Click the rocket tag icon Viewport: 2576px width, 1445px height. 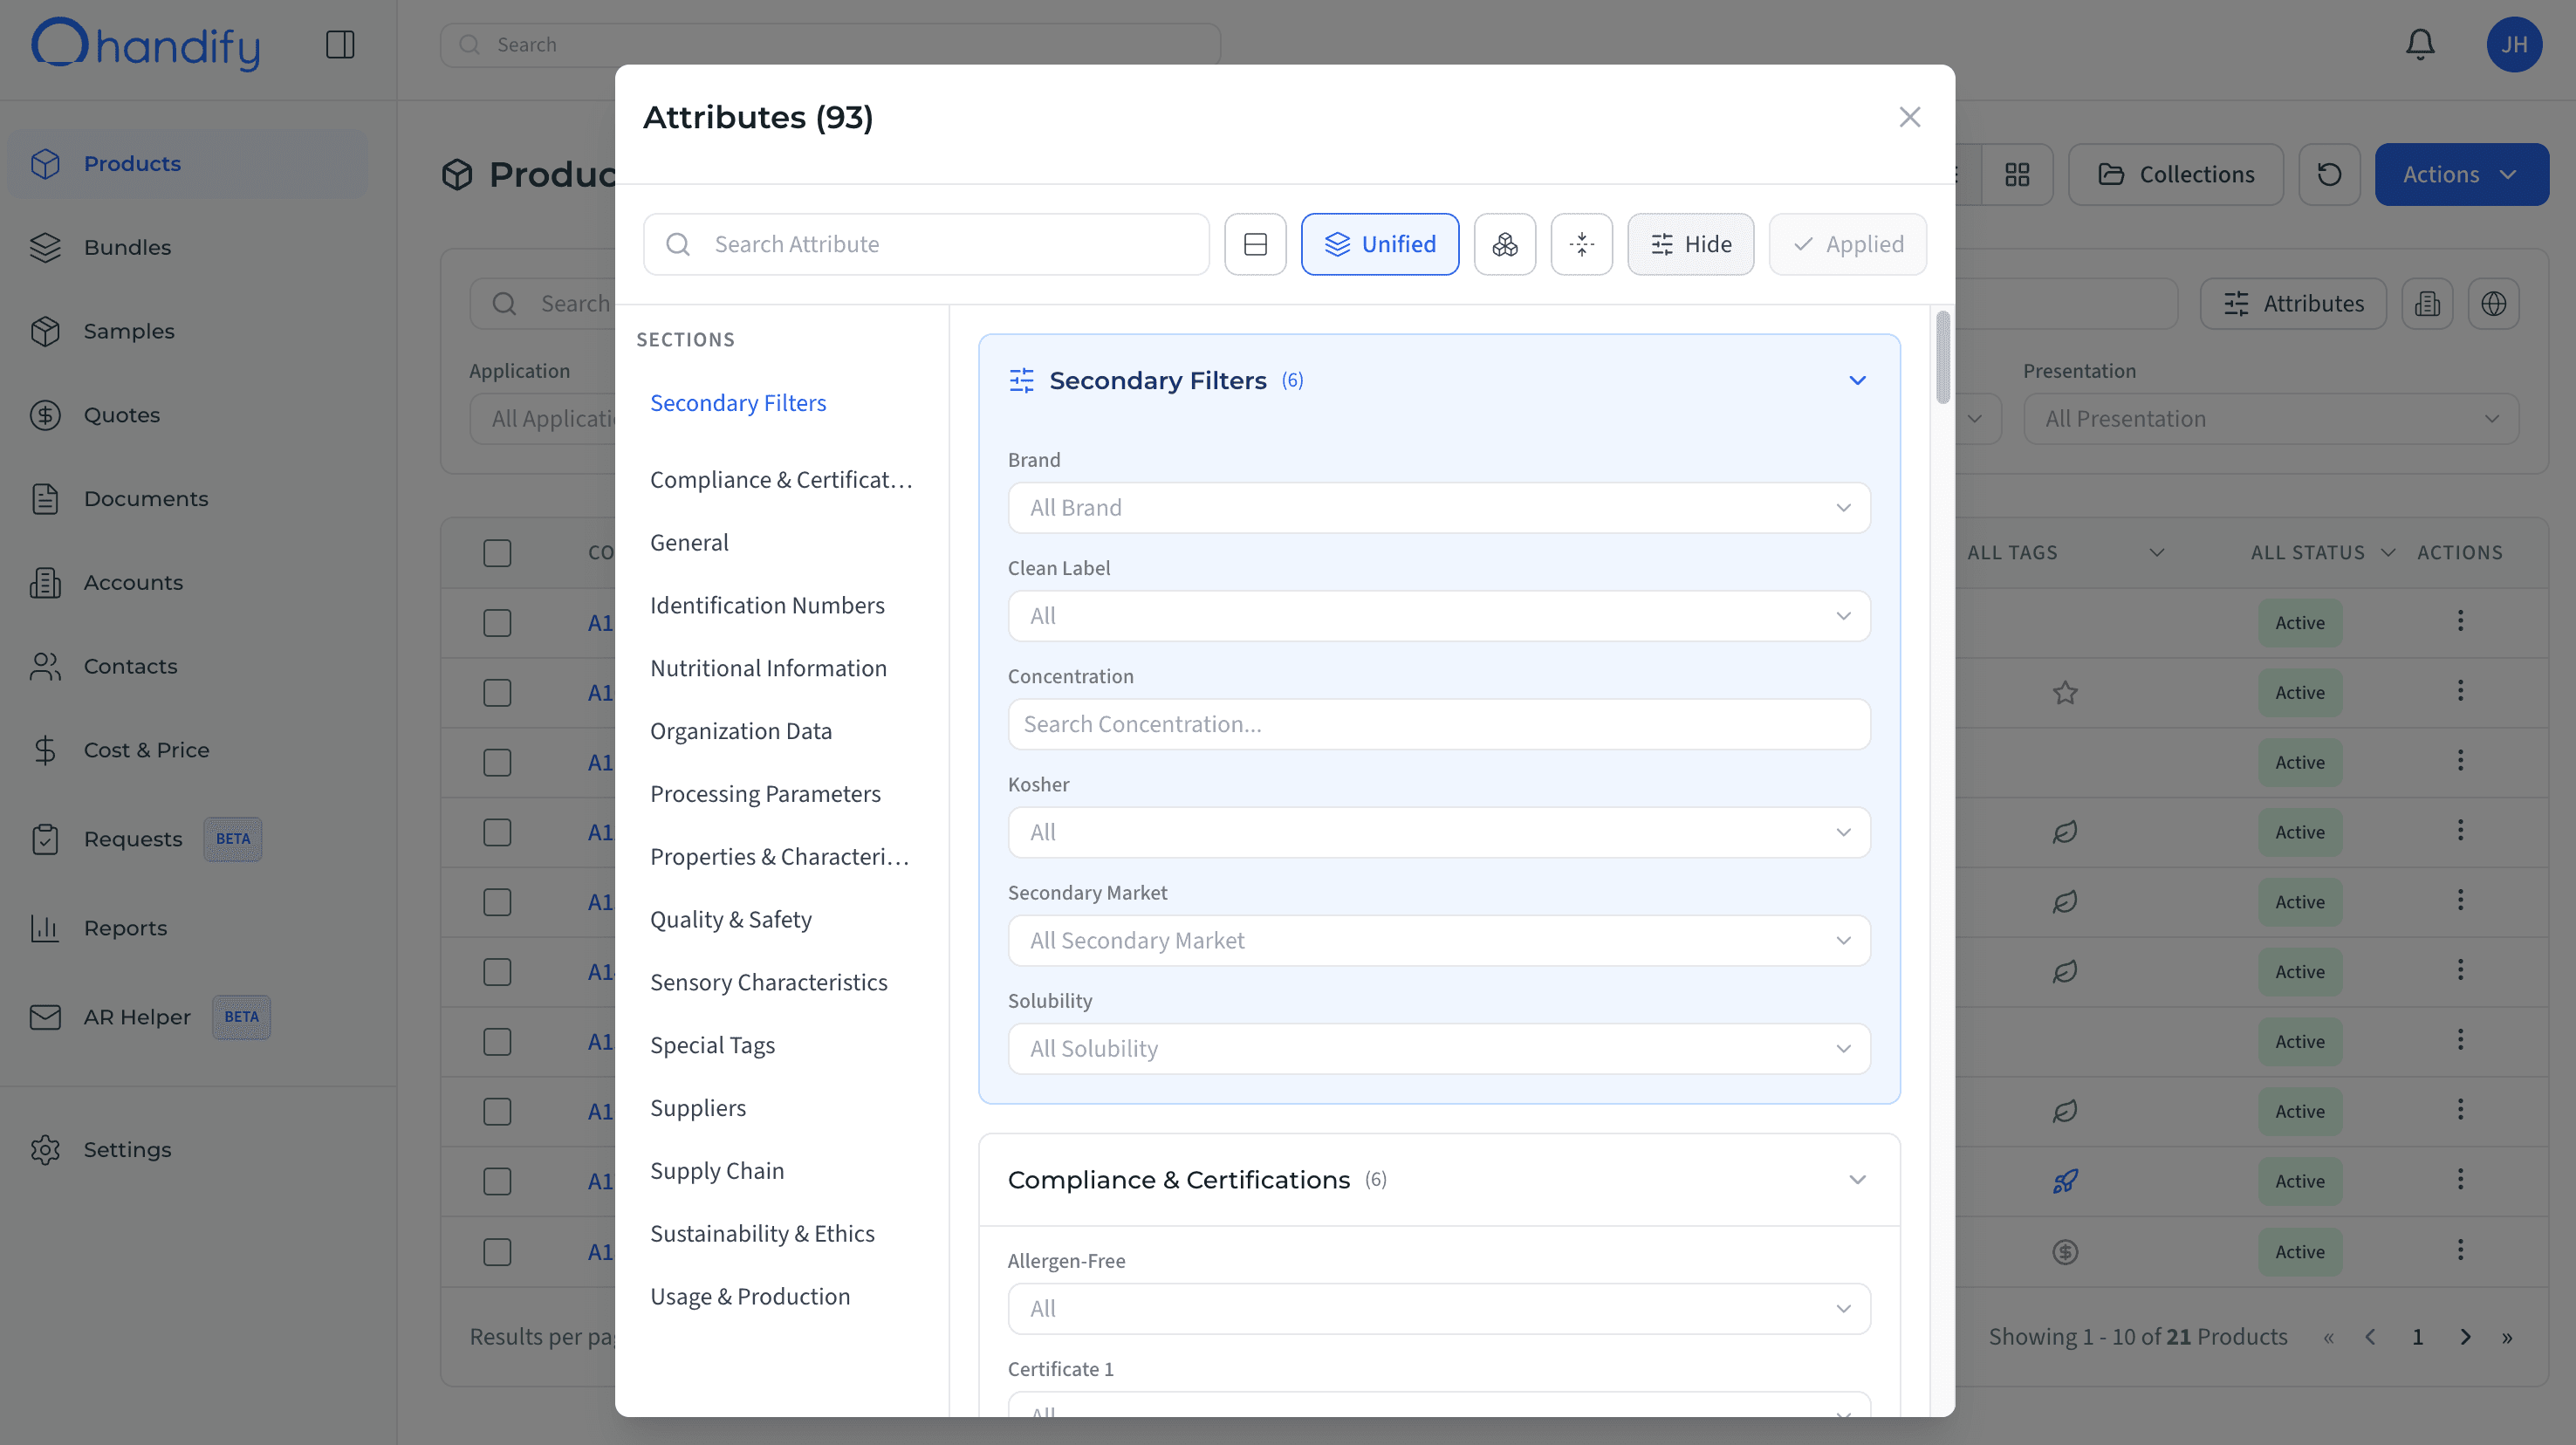2065,1181
